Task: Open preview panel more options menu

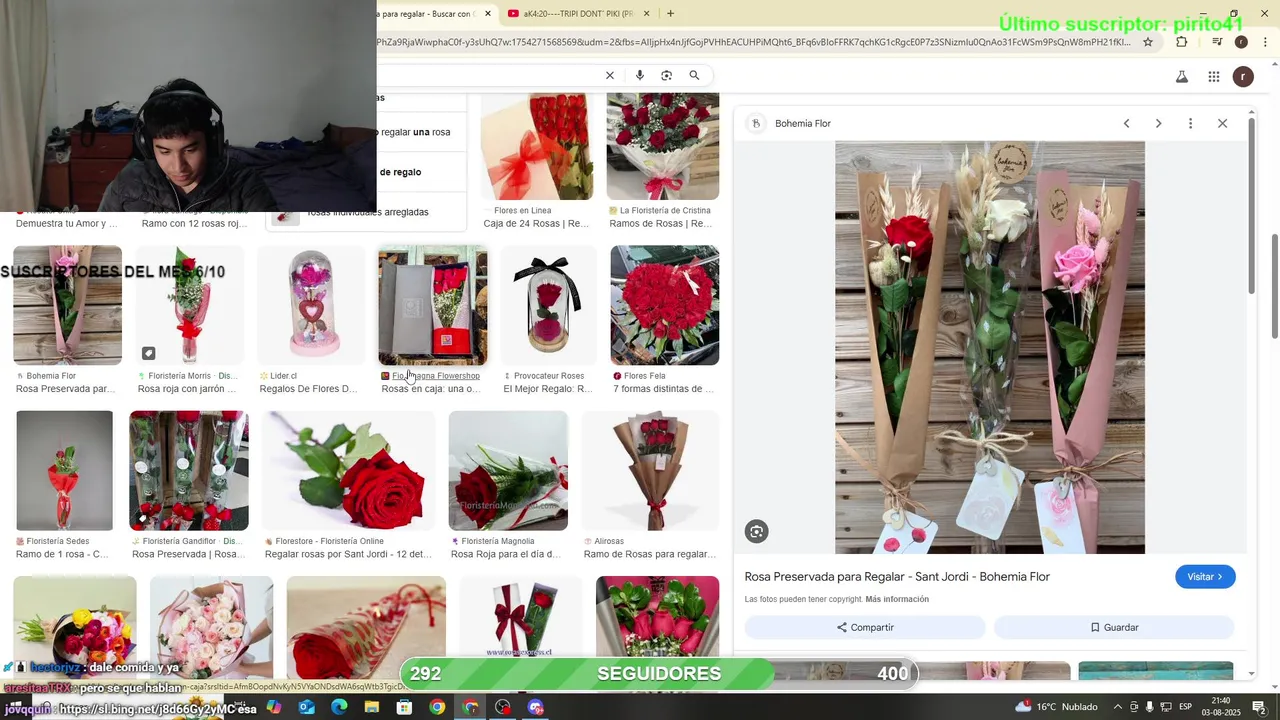Action: (x=1190, y=123)
